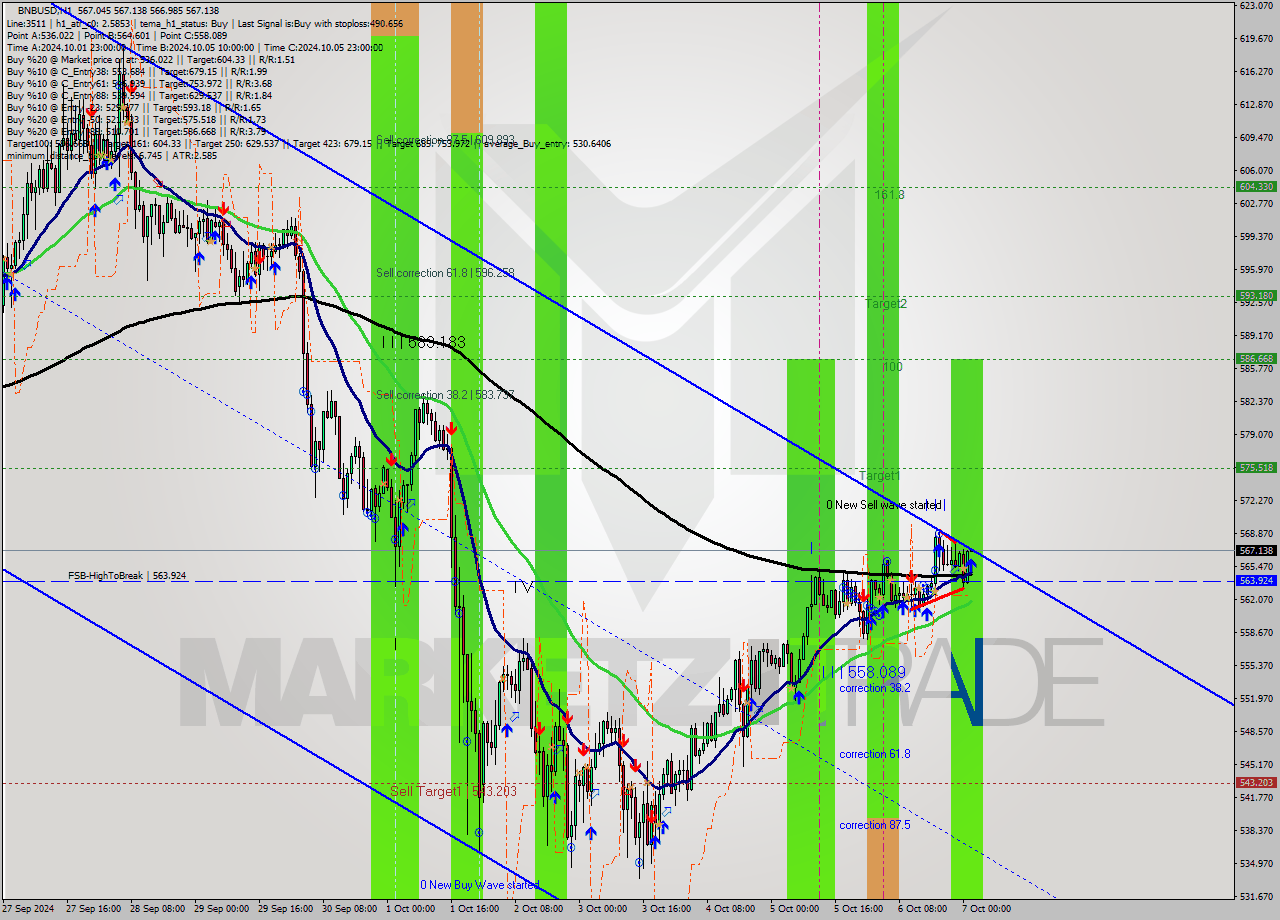Click the '100' Fibonacci level label

[x=892, y=367]
